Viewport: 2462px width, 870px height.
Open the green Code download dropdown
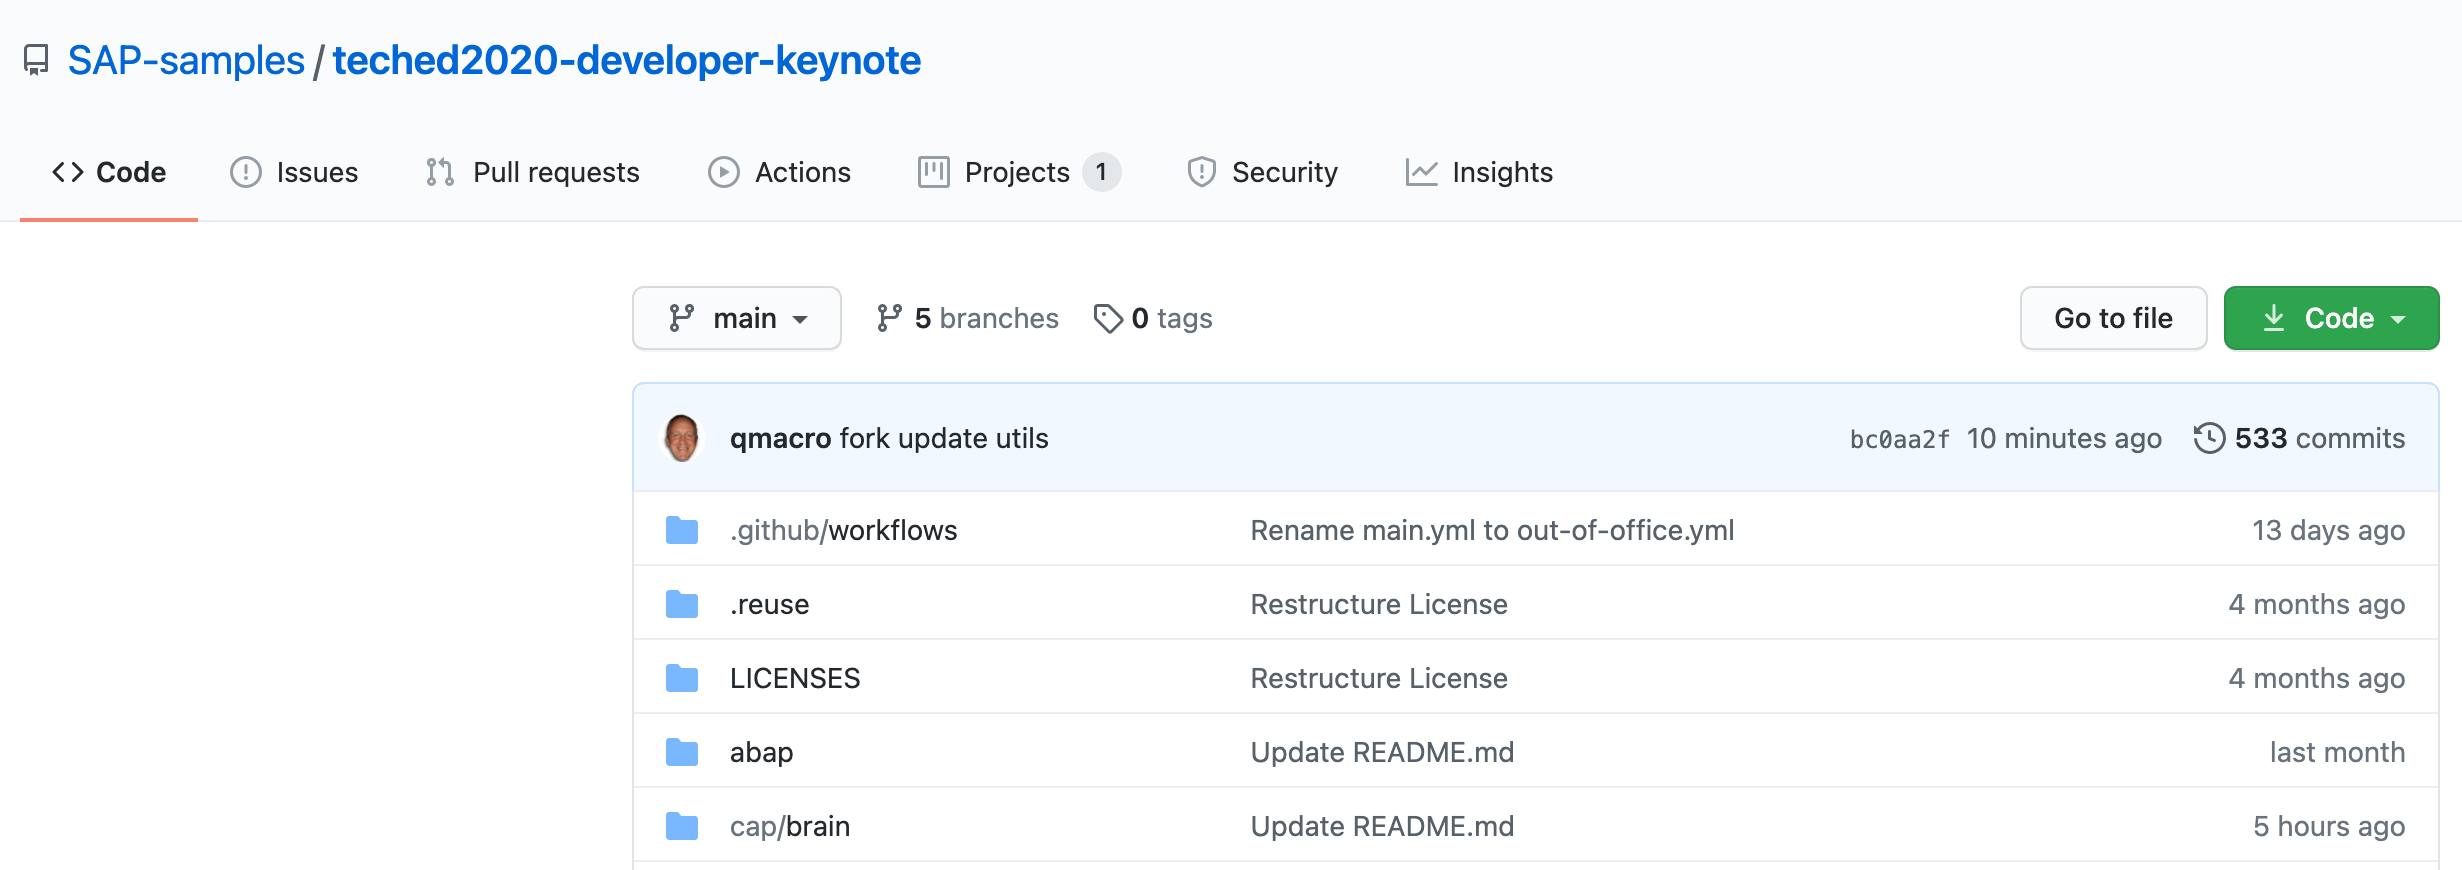2331,318
